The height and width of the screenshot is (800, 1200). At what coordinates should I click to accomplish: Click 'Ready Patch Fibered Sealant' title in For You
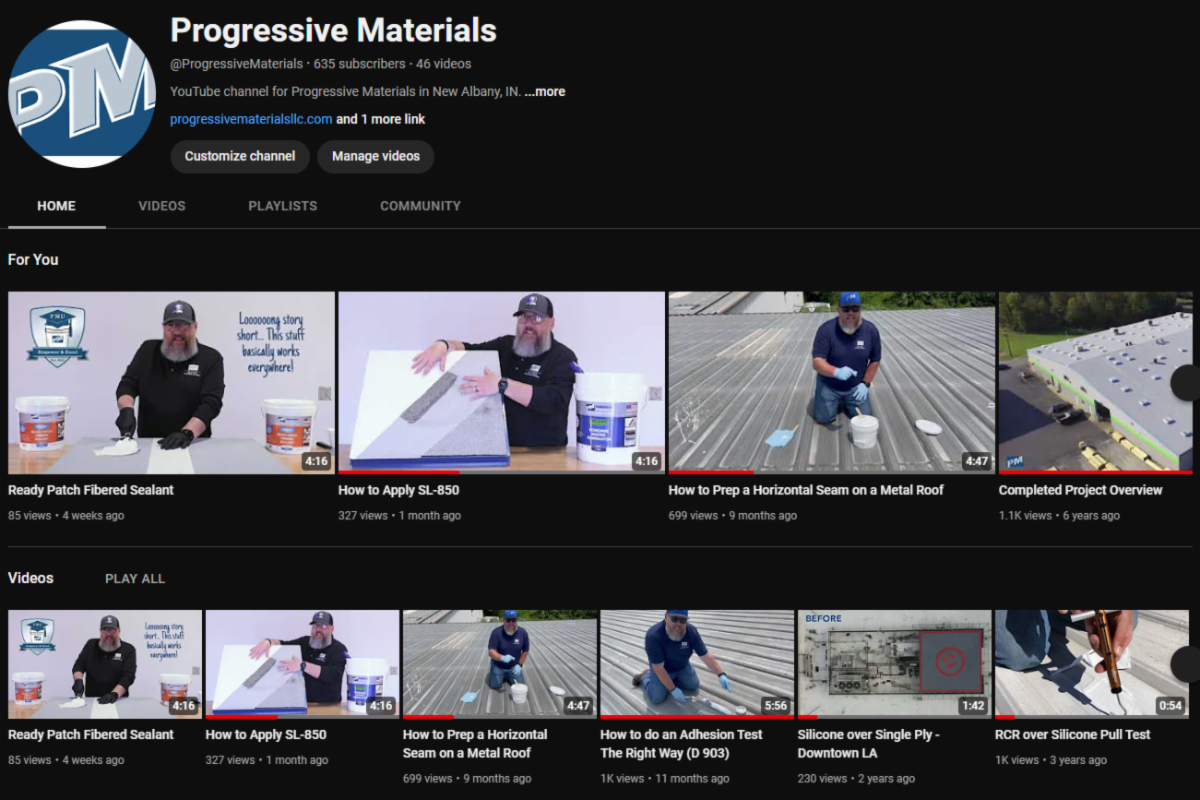click(91, 490)
